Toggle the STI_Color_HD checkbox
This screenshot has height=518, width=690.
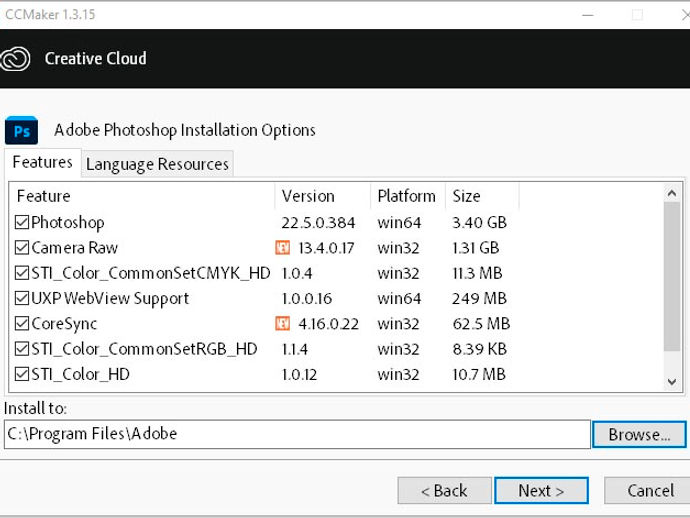22,375
